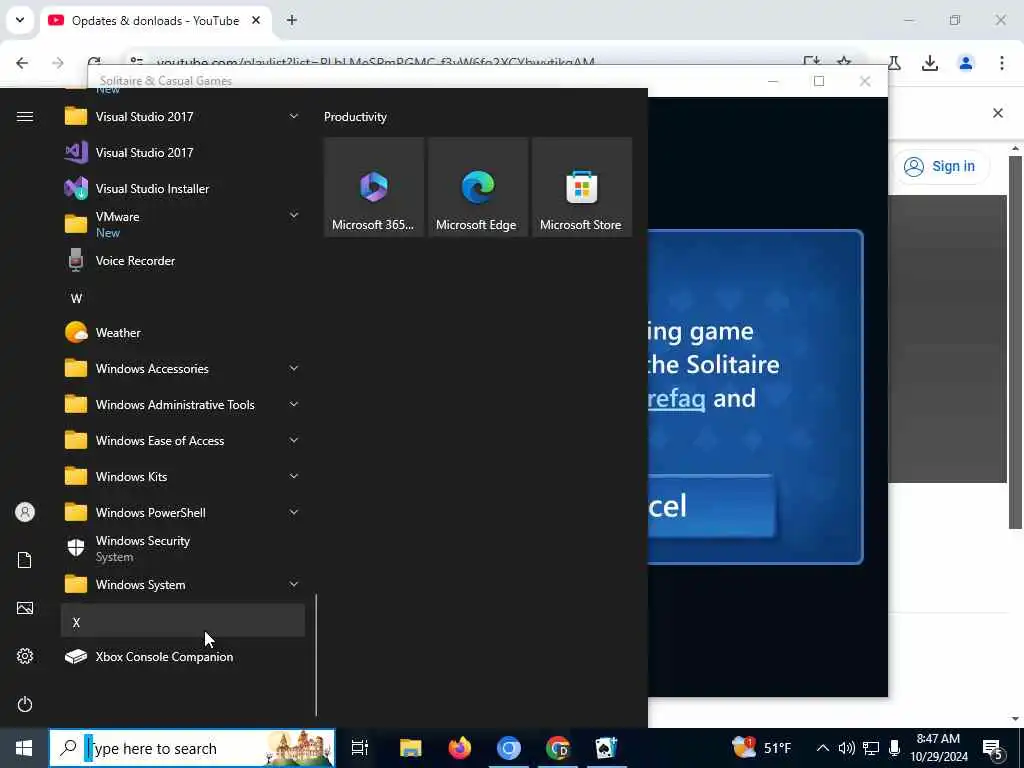Open Chrome Labs flask icon

894,63
